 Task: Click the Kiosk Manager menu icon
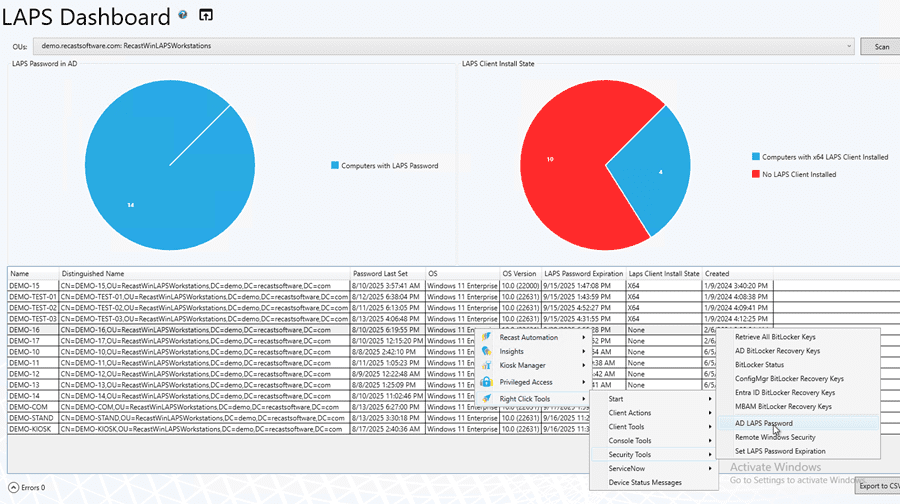click(x=486, y=366)
